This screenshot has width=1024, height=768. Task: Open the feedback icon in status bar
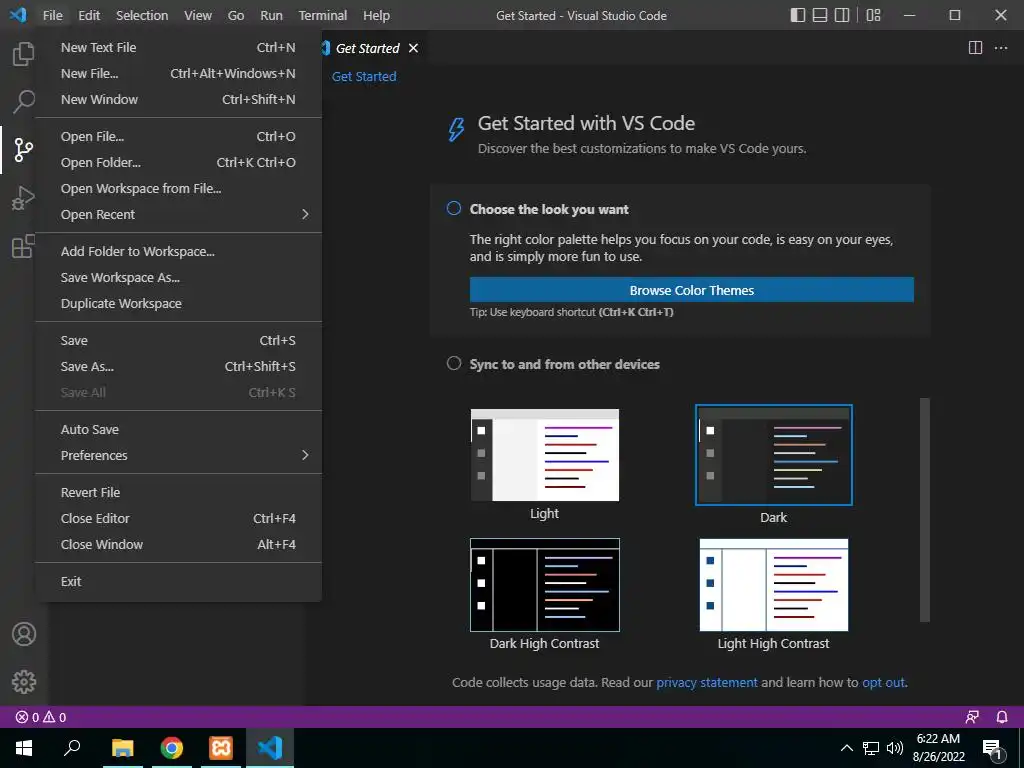coord(972,717)
